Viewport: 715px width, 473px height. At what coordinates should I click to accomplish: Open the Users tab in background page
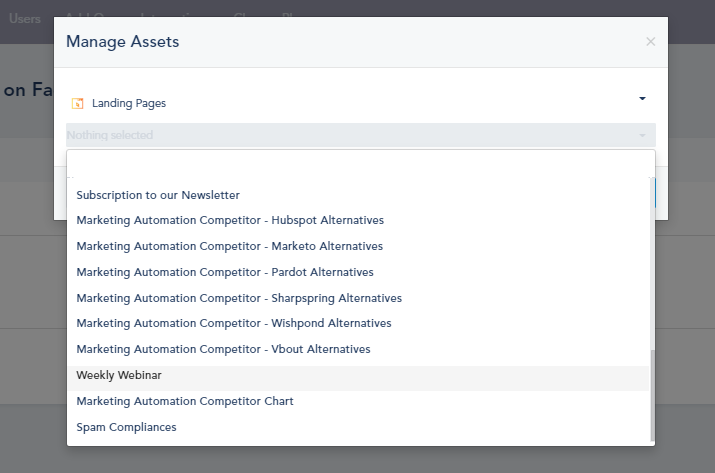coord(25,19)
